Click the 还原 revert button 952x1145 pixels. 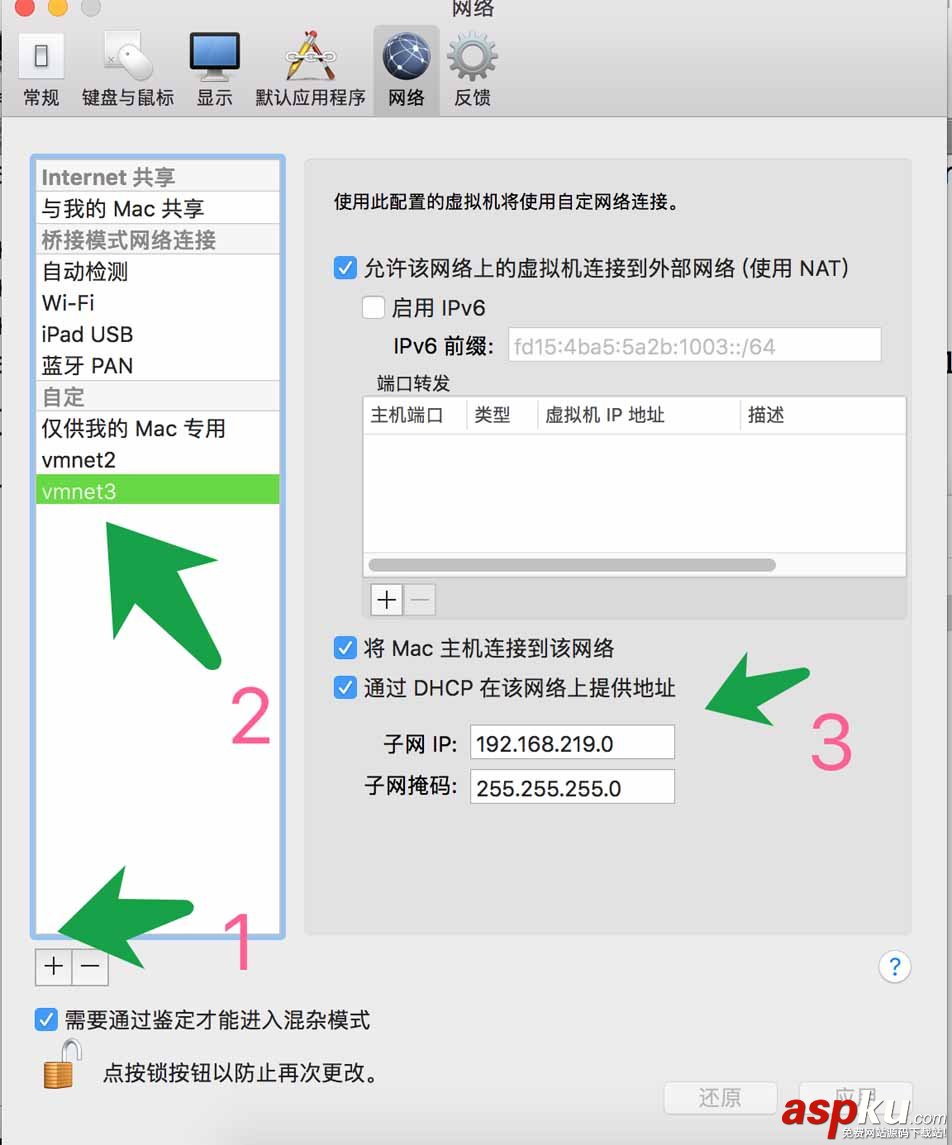click(x=720, y=1098)
